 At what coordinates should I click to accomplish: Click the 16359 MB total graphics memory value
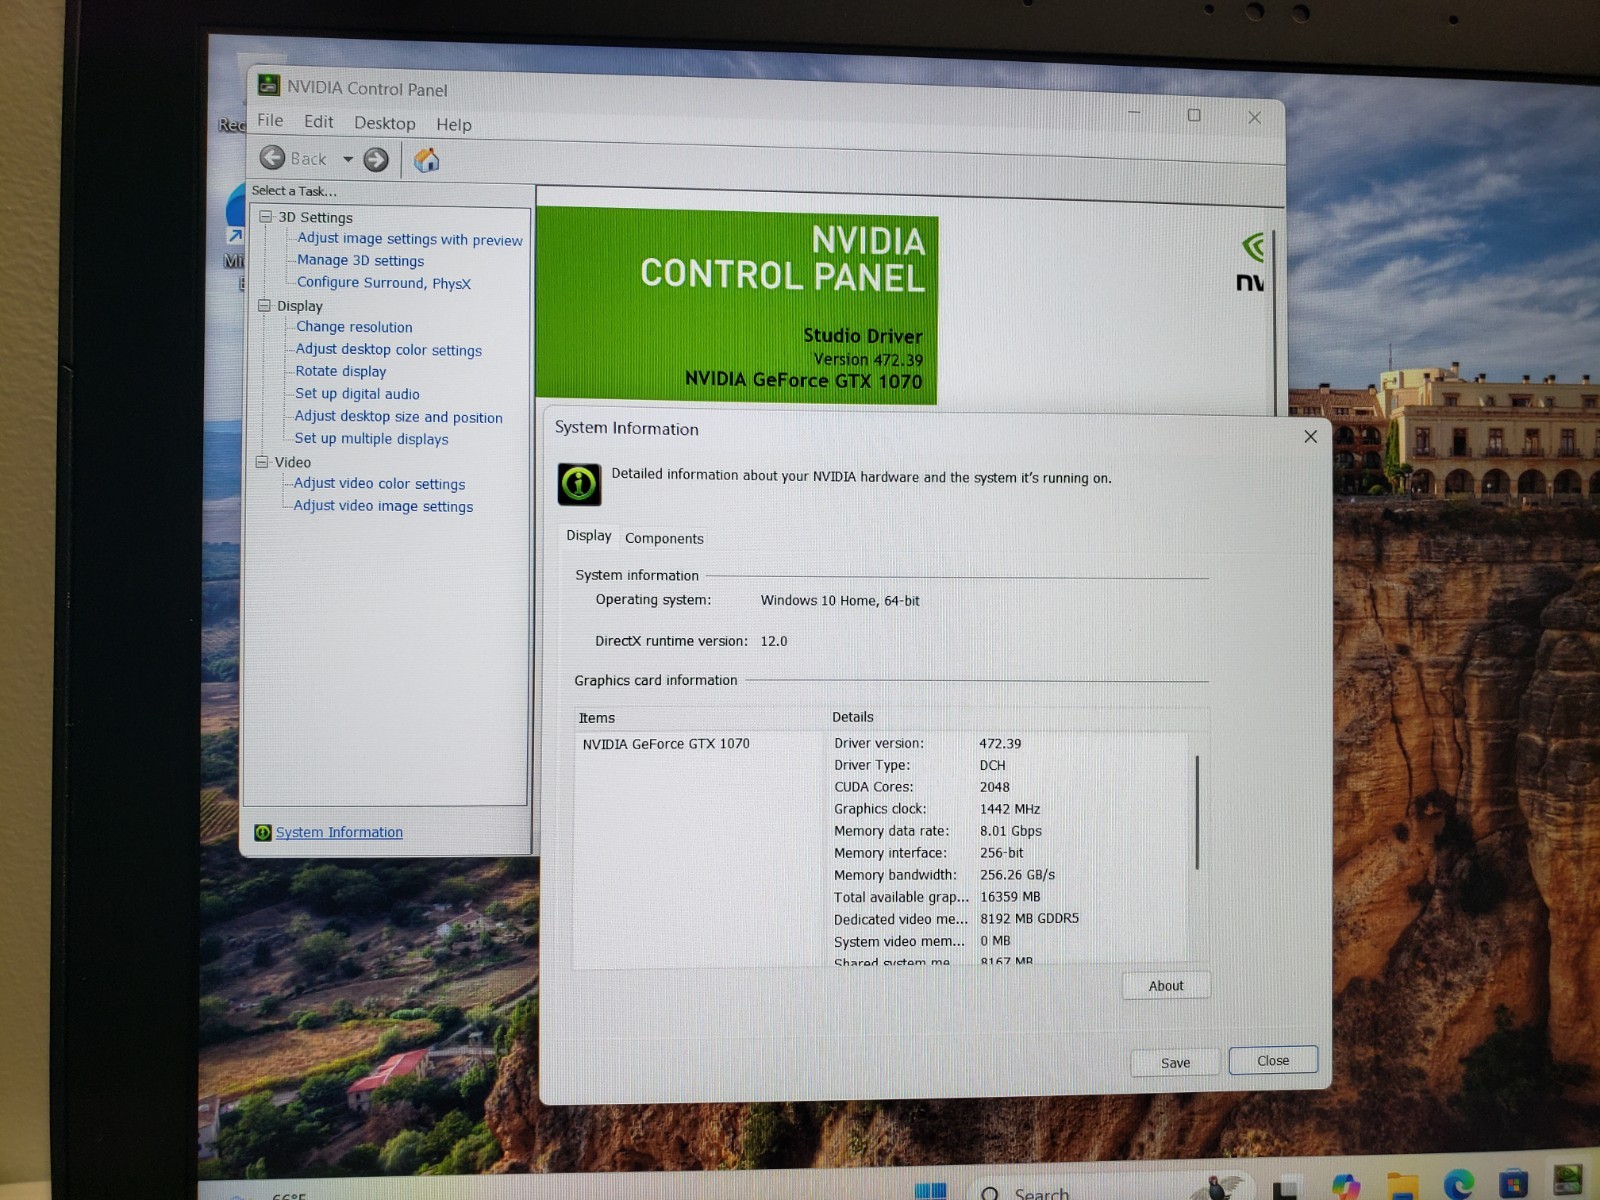point(1010,897)
